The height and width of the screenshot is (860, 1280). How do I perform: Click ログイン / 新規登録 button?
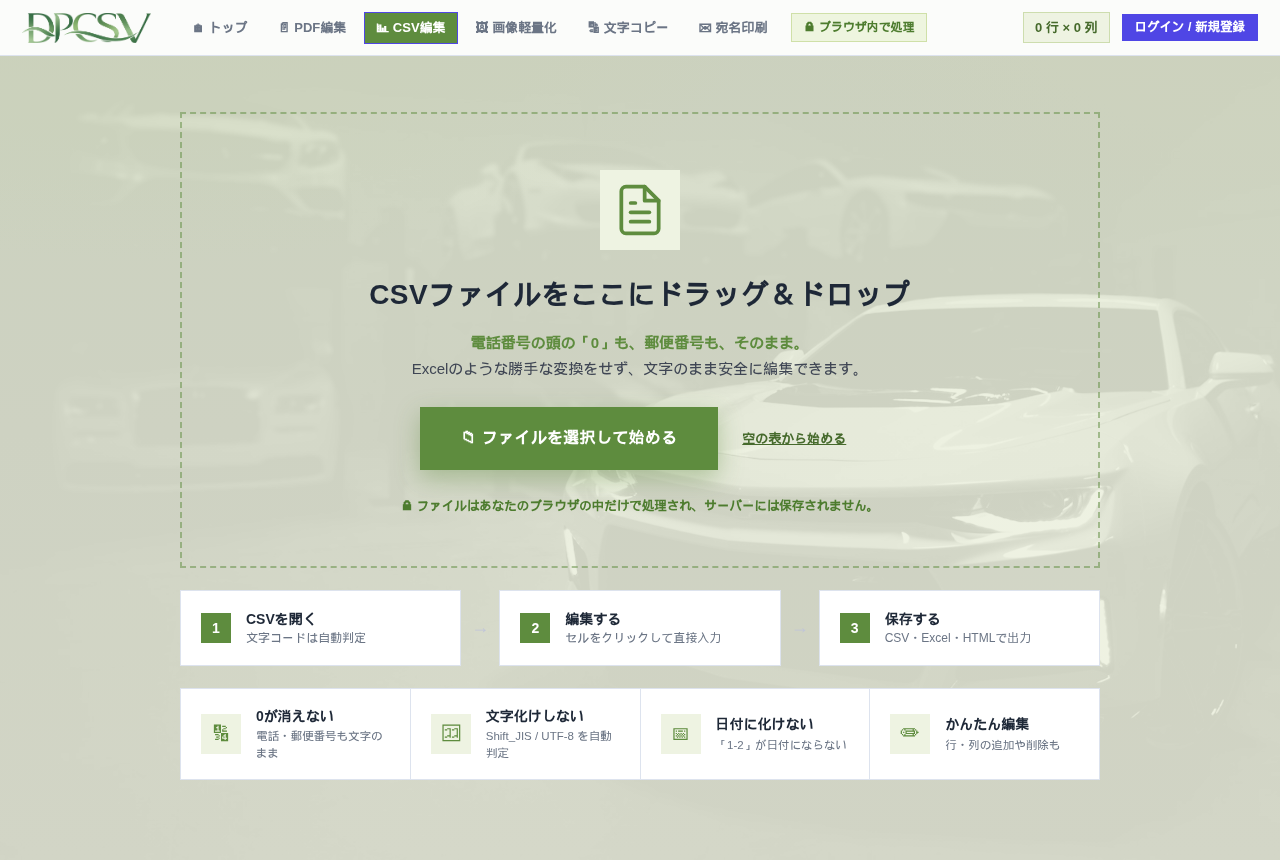pos(1190,27)
